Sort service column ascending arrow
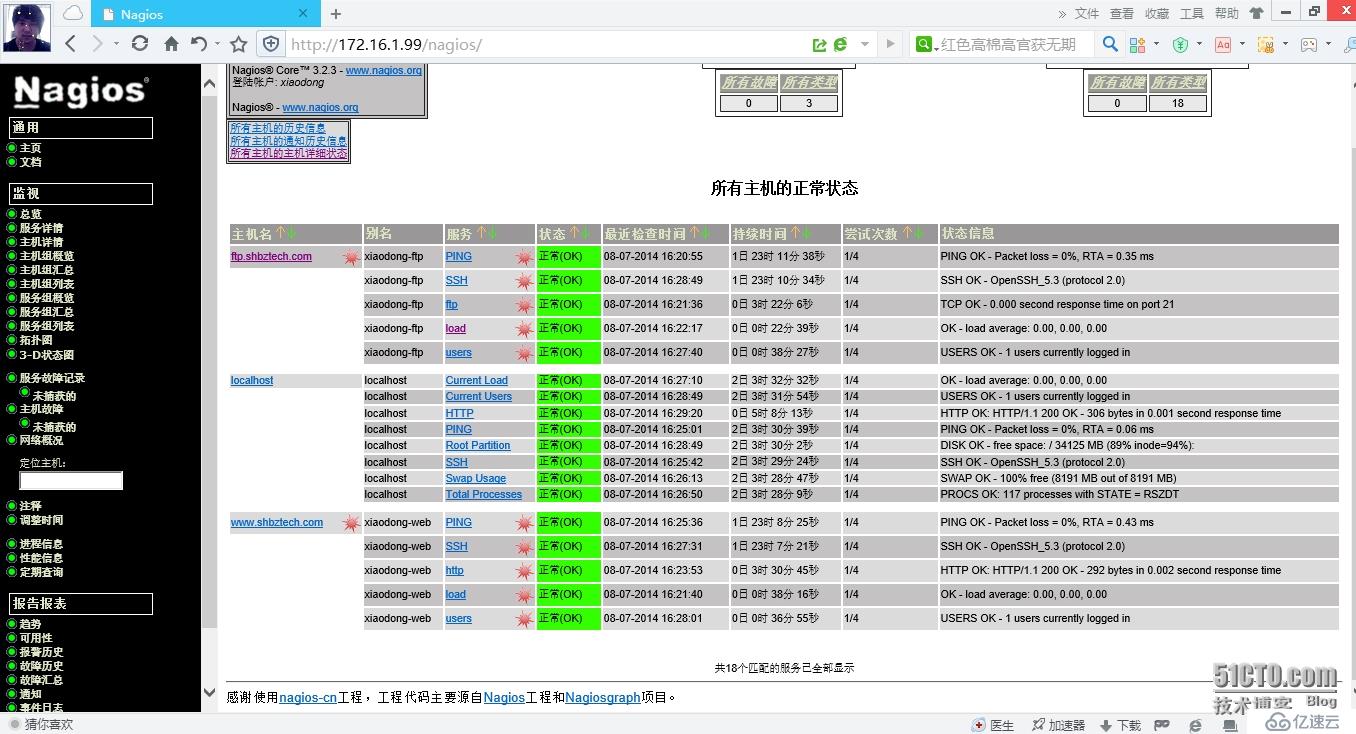Screen dimensions: 1356x734 click(481, 233)
